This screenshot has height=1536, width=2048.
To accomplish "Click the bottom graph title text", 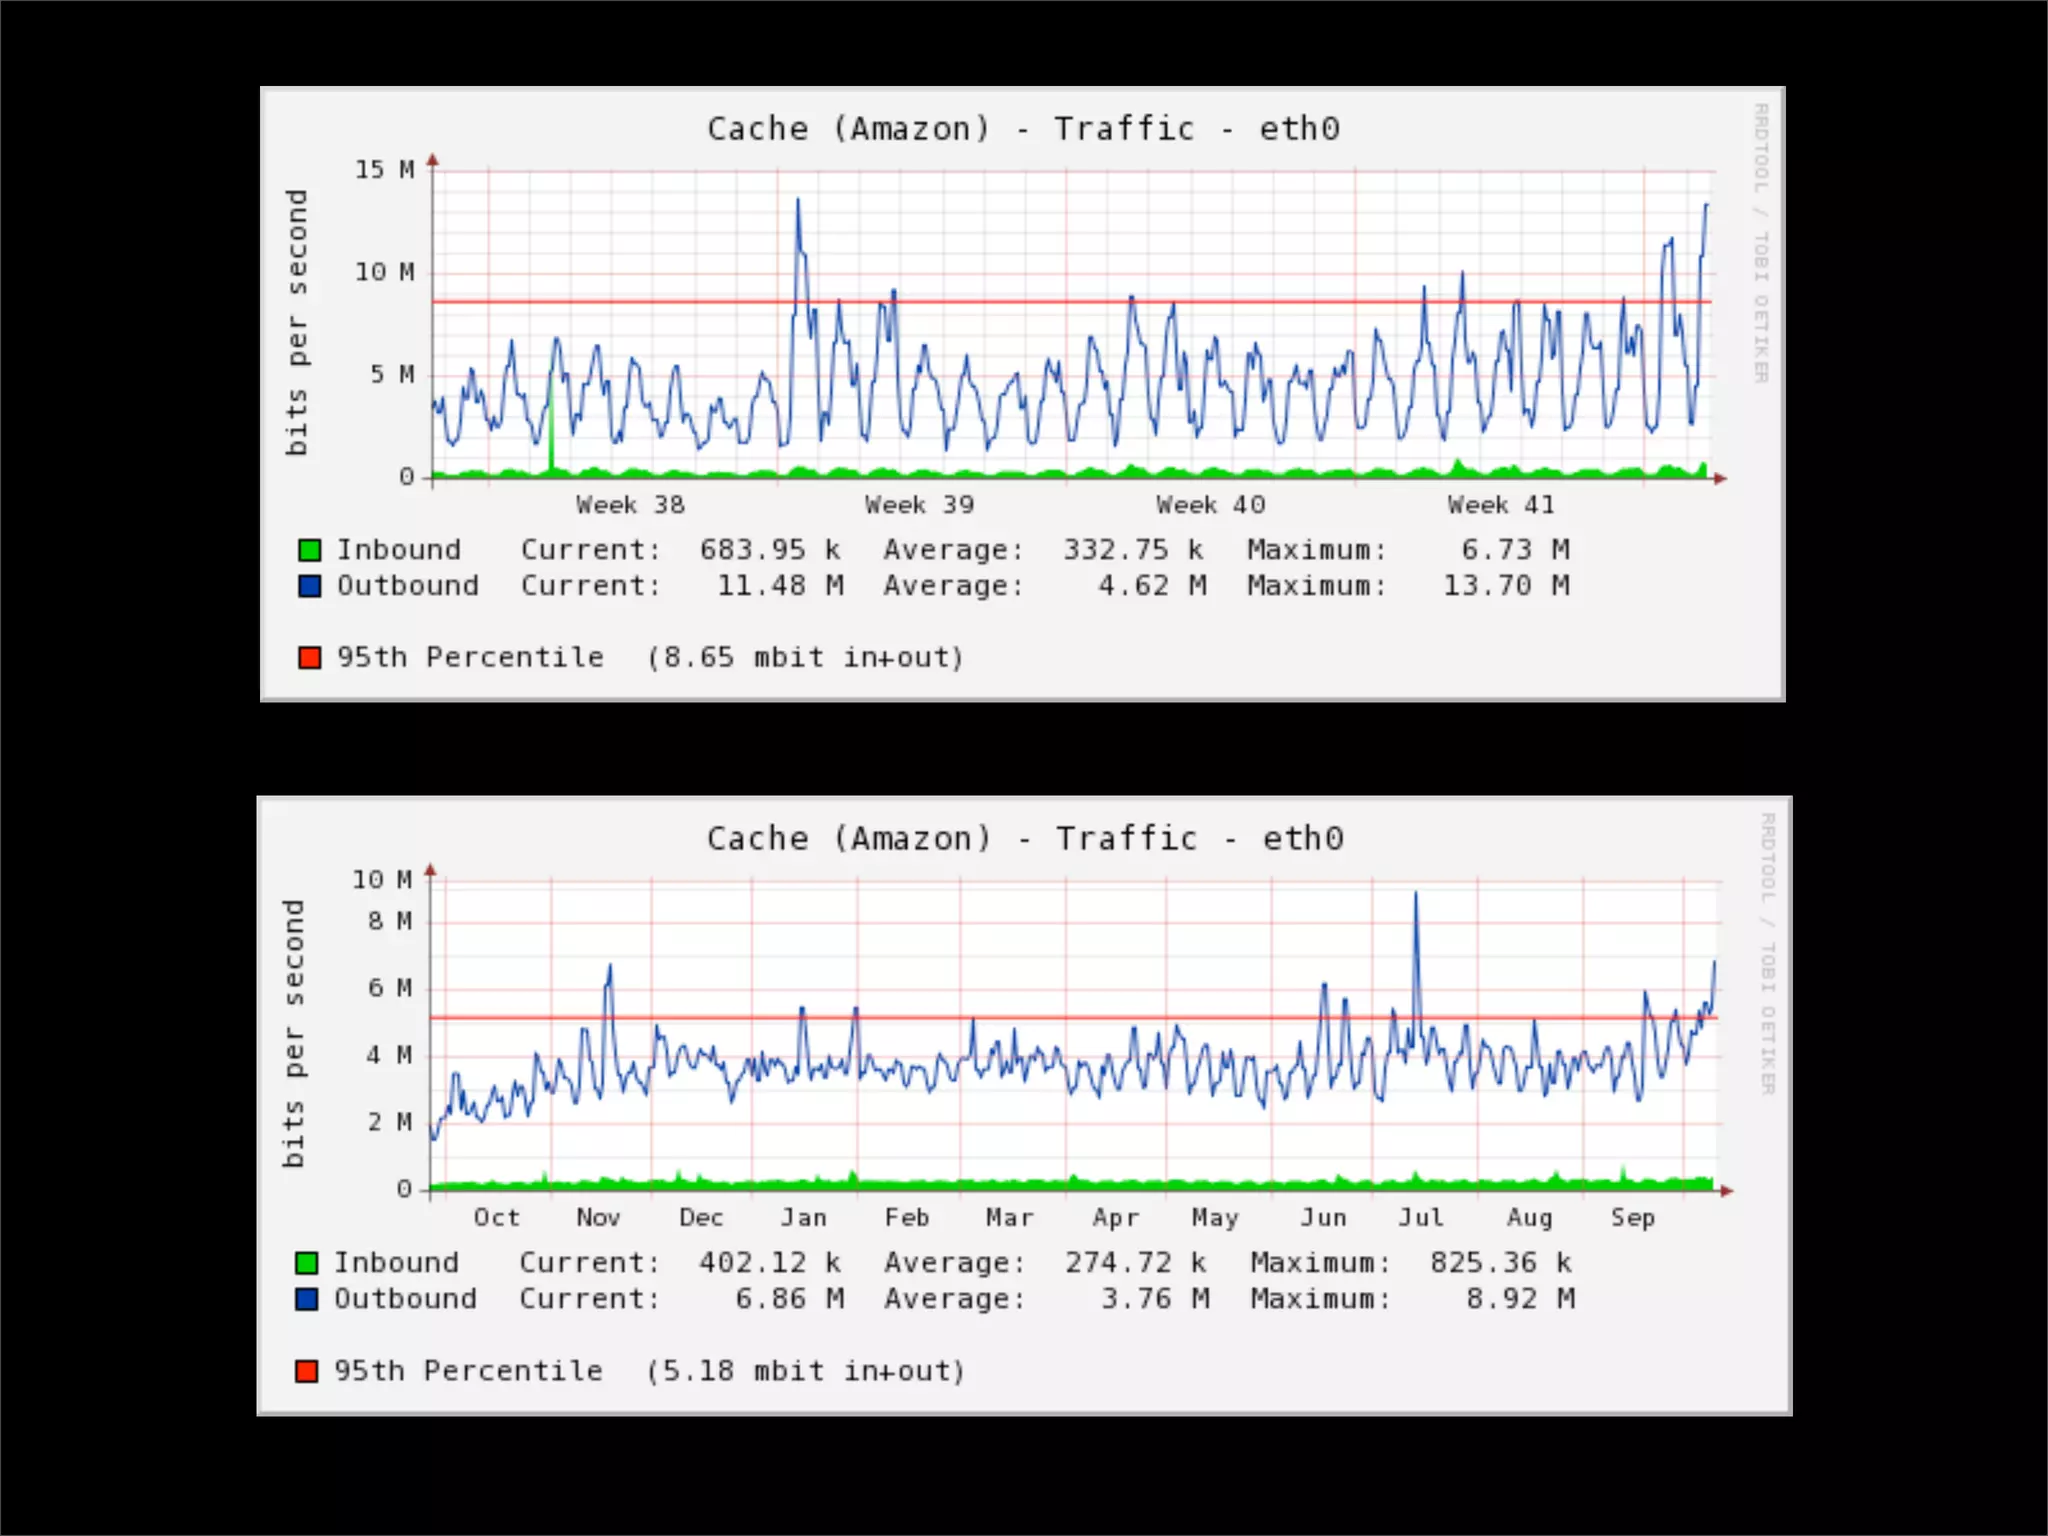I will [x=1025, y=839].
